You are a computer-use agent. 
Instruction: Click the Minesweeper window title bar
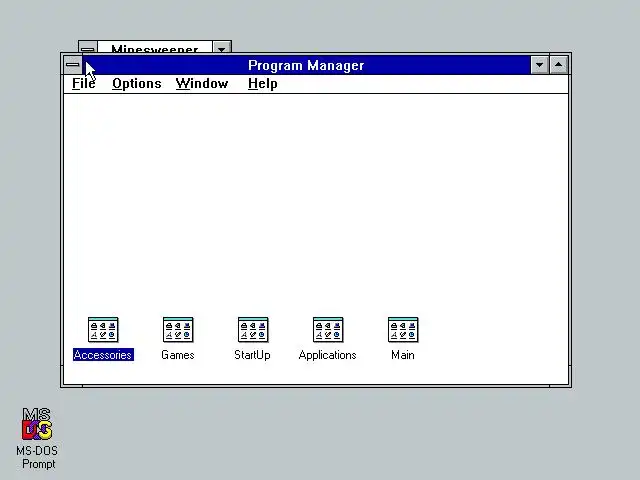click(155, 48)
